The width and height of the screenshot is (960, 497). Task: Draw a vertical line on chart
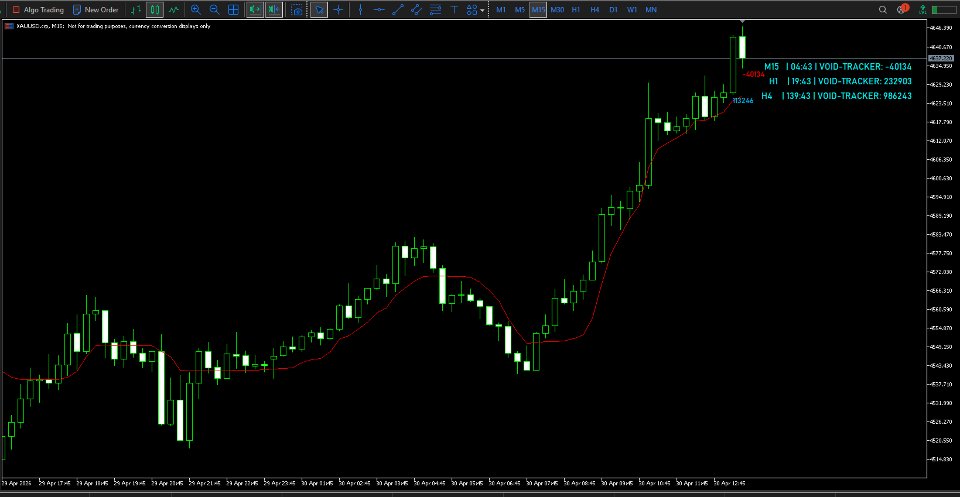coord(361,10)
